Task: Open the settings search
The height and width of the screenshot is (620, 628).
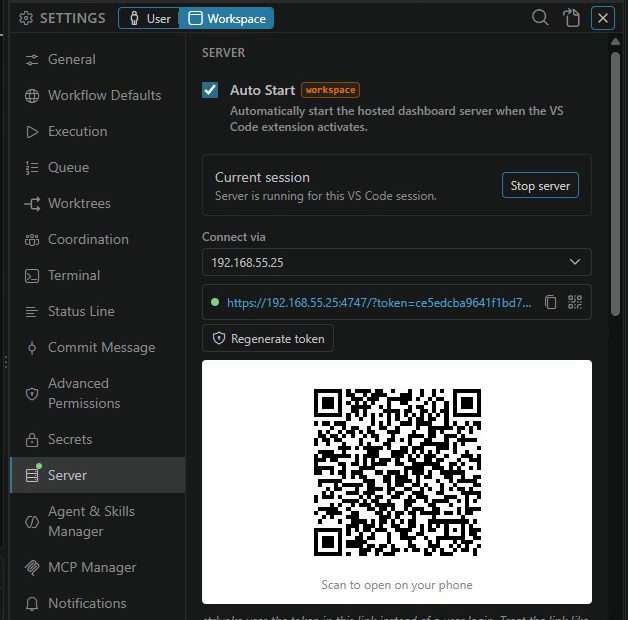Action: click(x=540, y=18)
